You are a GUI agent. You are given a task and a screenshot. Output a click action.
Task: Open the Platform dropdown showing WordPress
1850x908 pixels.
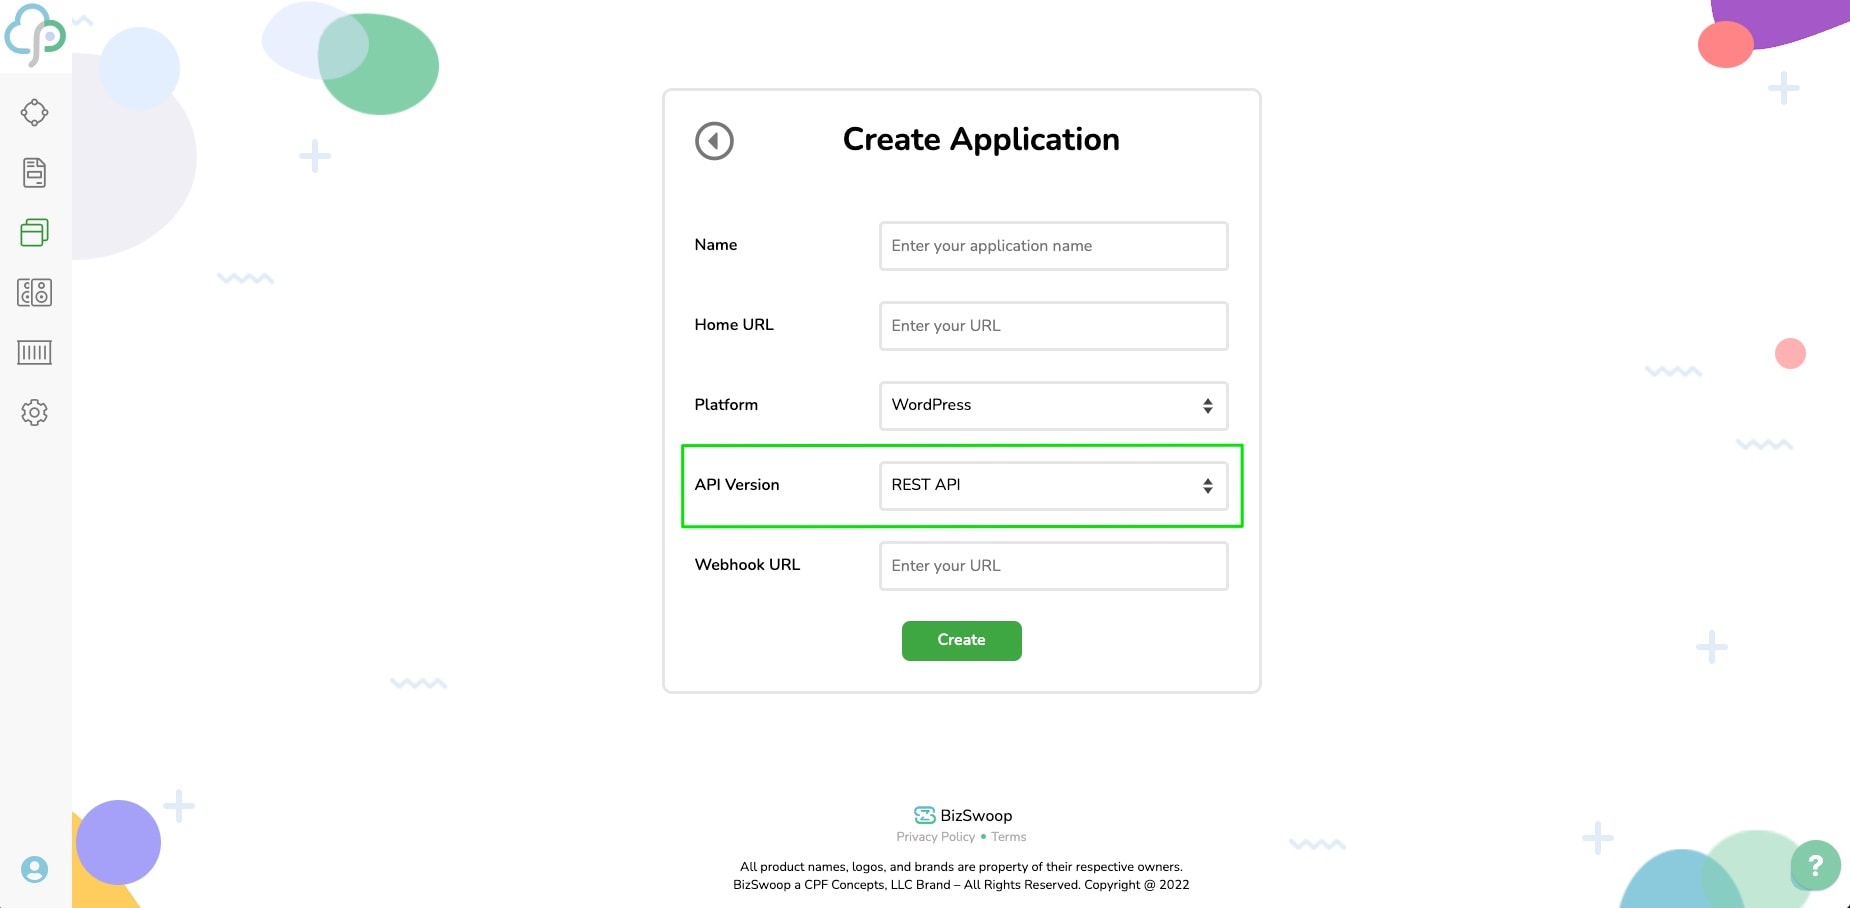click(x=1052, y=405)
